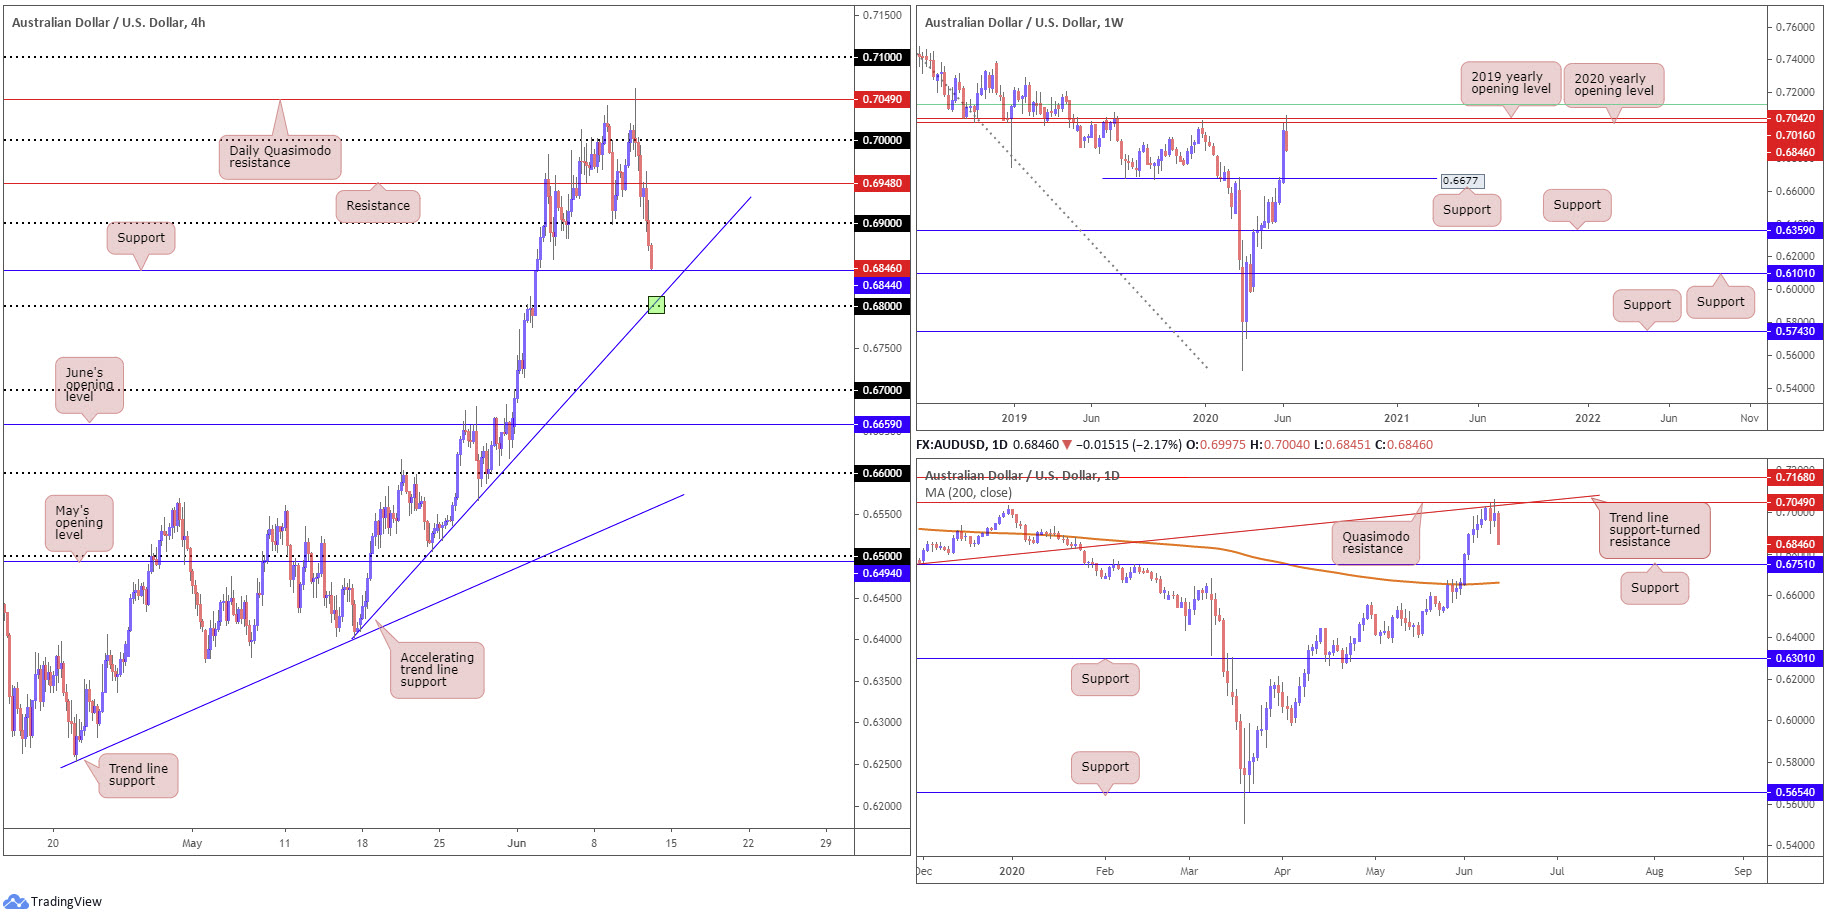Click the 0.71680 label on daily chart
1825x916 pixels.
pos(1794,477)
